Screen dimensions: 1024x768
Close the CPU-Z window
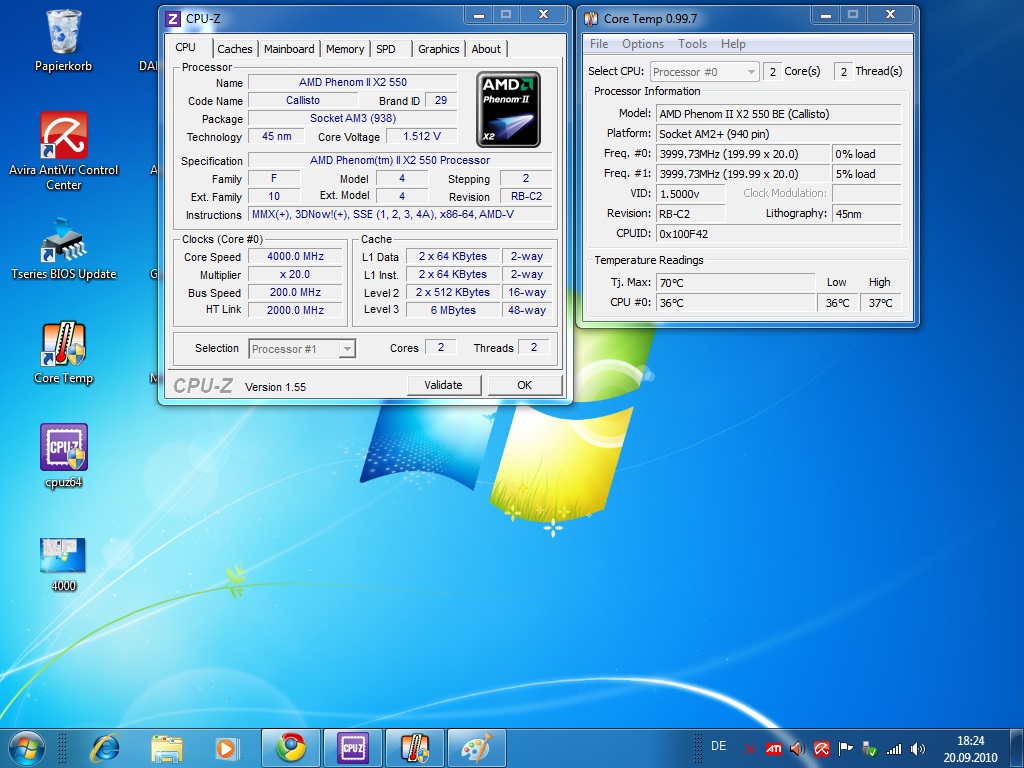(543, 14)
